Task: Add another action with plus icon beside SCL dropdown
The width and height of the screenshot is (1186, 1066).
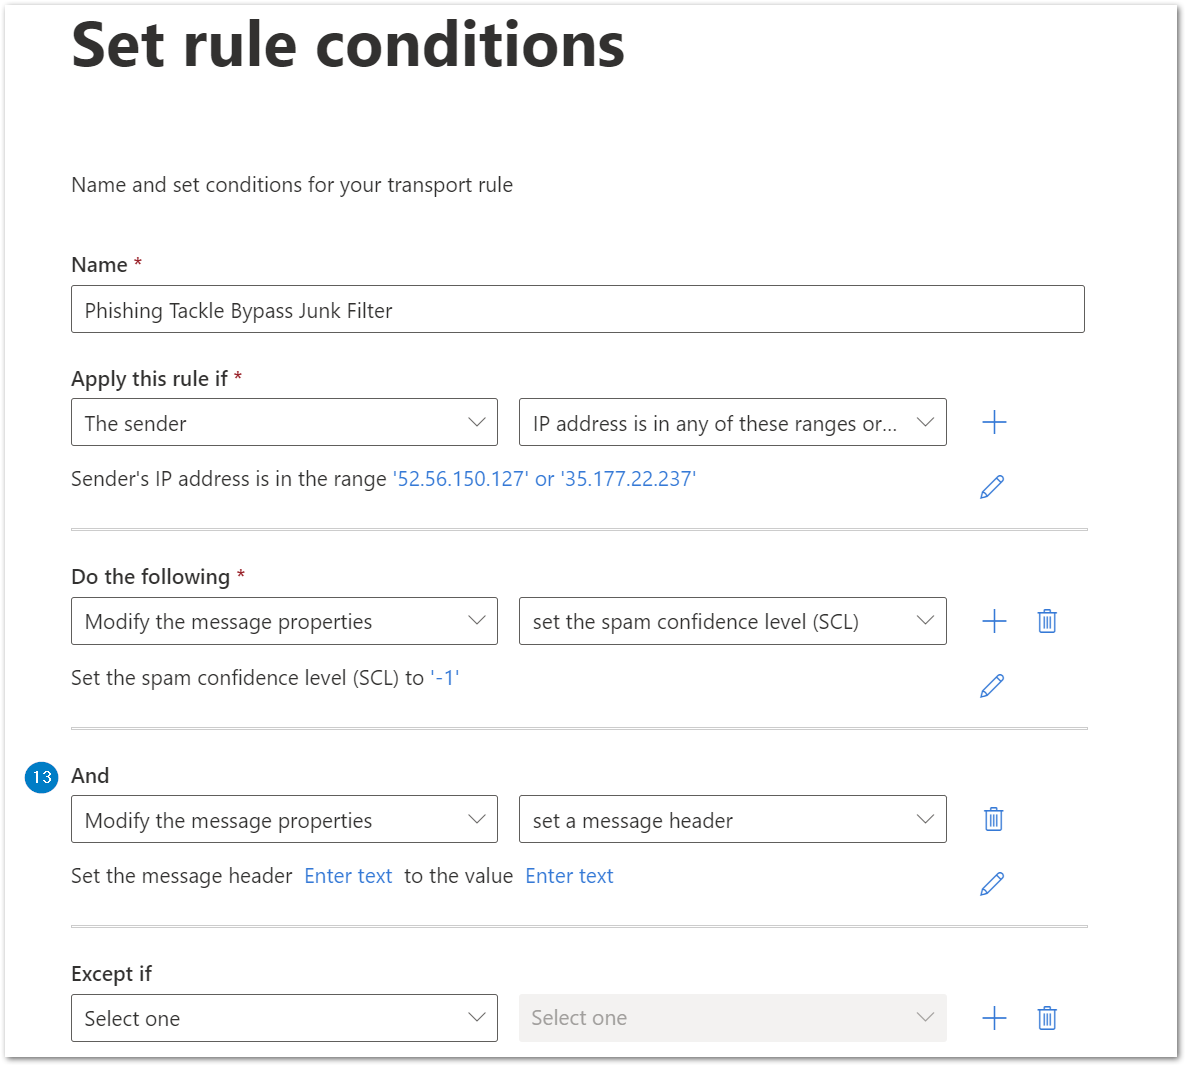Action: click(994, 621)
